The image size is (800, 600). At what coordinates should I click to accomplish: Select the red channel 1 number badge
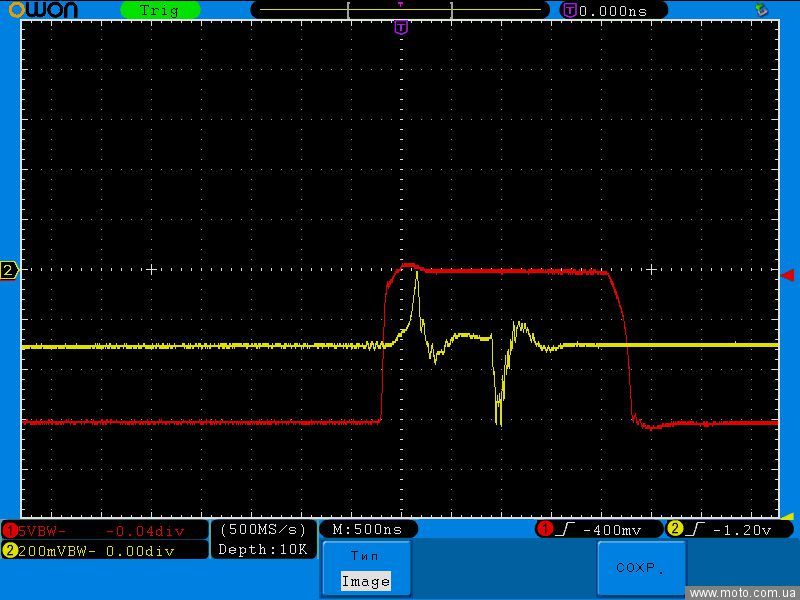click(x=10, y=530)
